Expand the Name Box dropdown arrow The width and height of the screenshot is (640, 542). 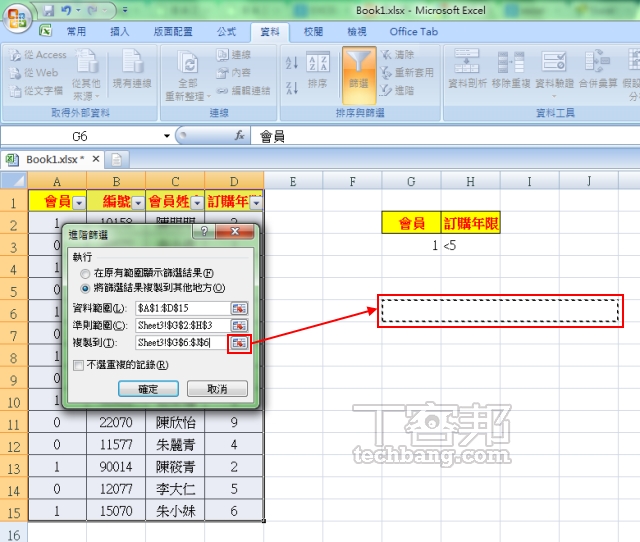click(167, 135)
